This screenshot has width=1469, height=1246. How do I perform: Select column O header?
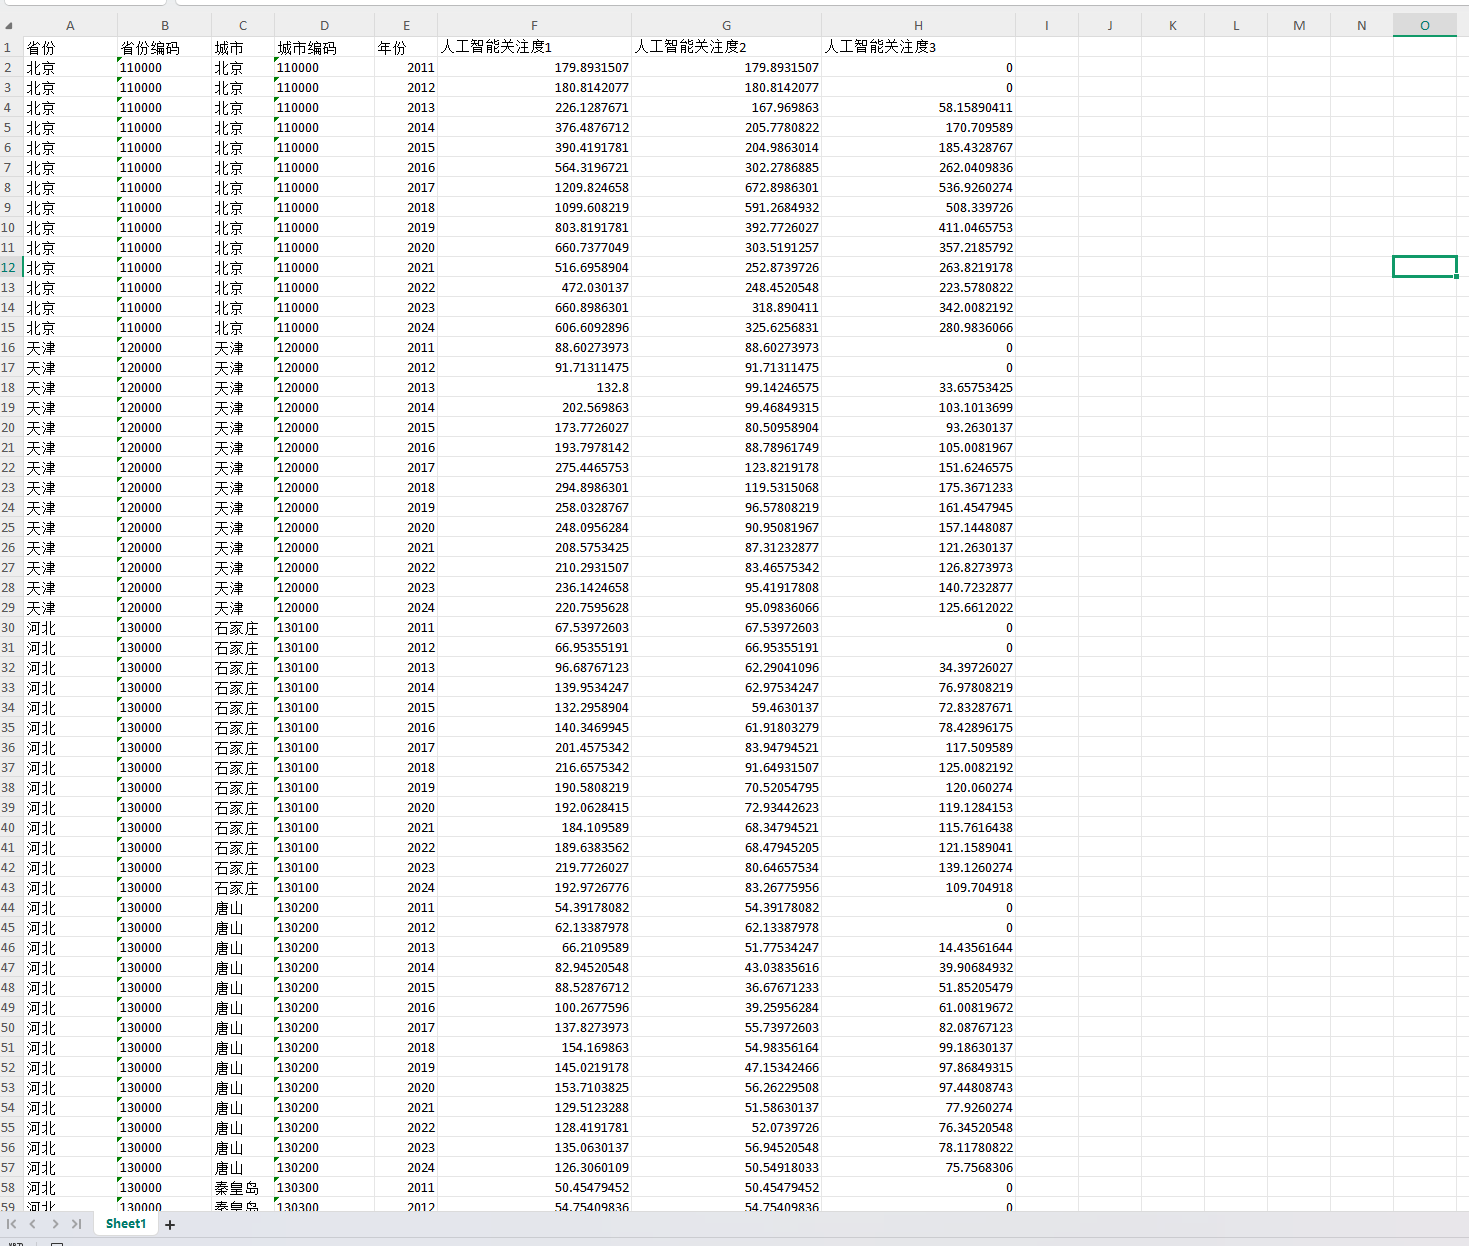point(1425,26)
